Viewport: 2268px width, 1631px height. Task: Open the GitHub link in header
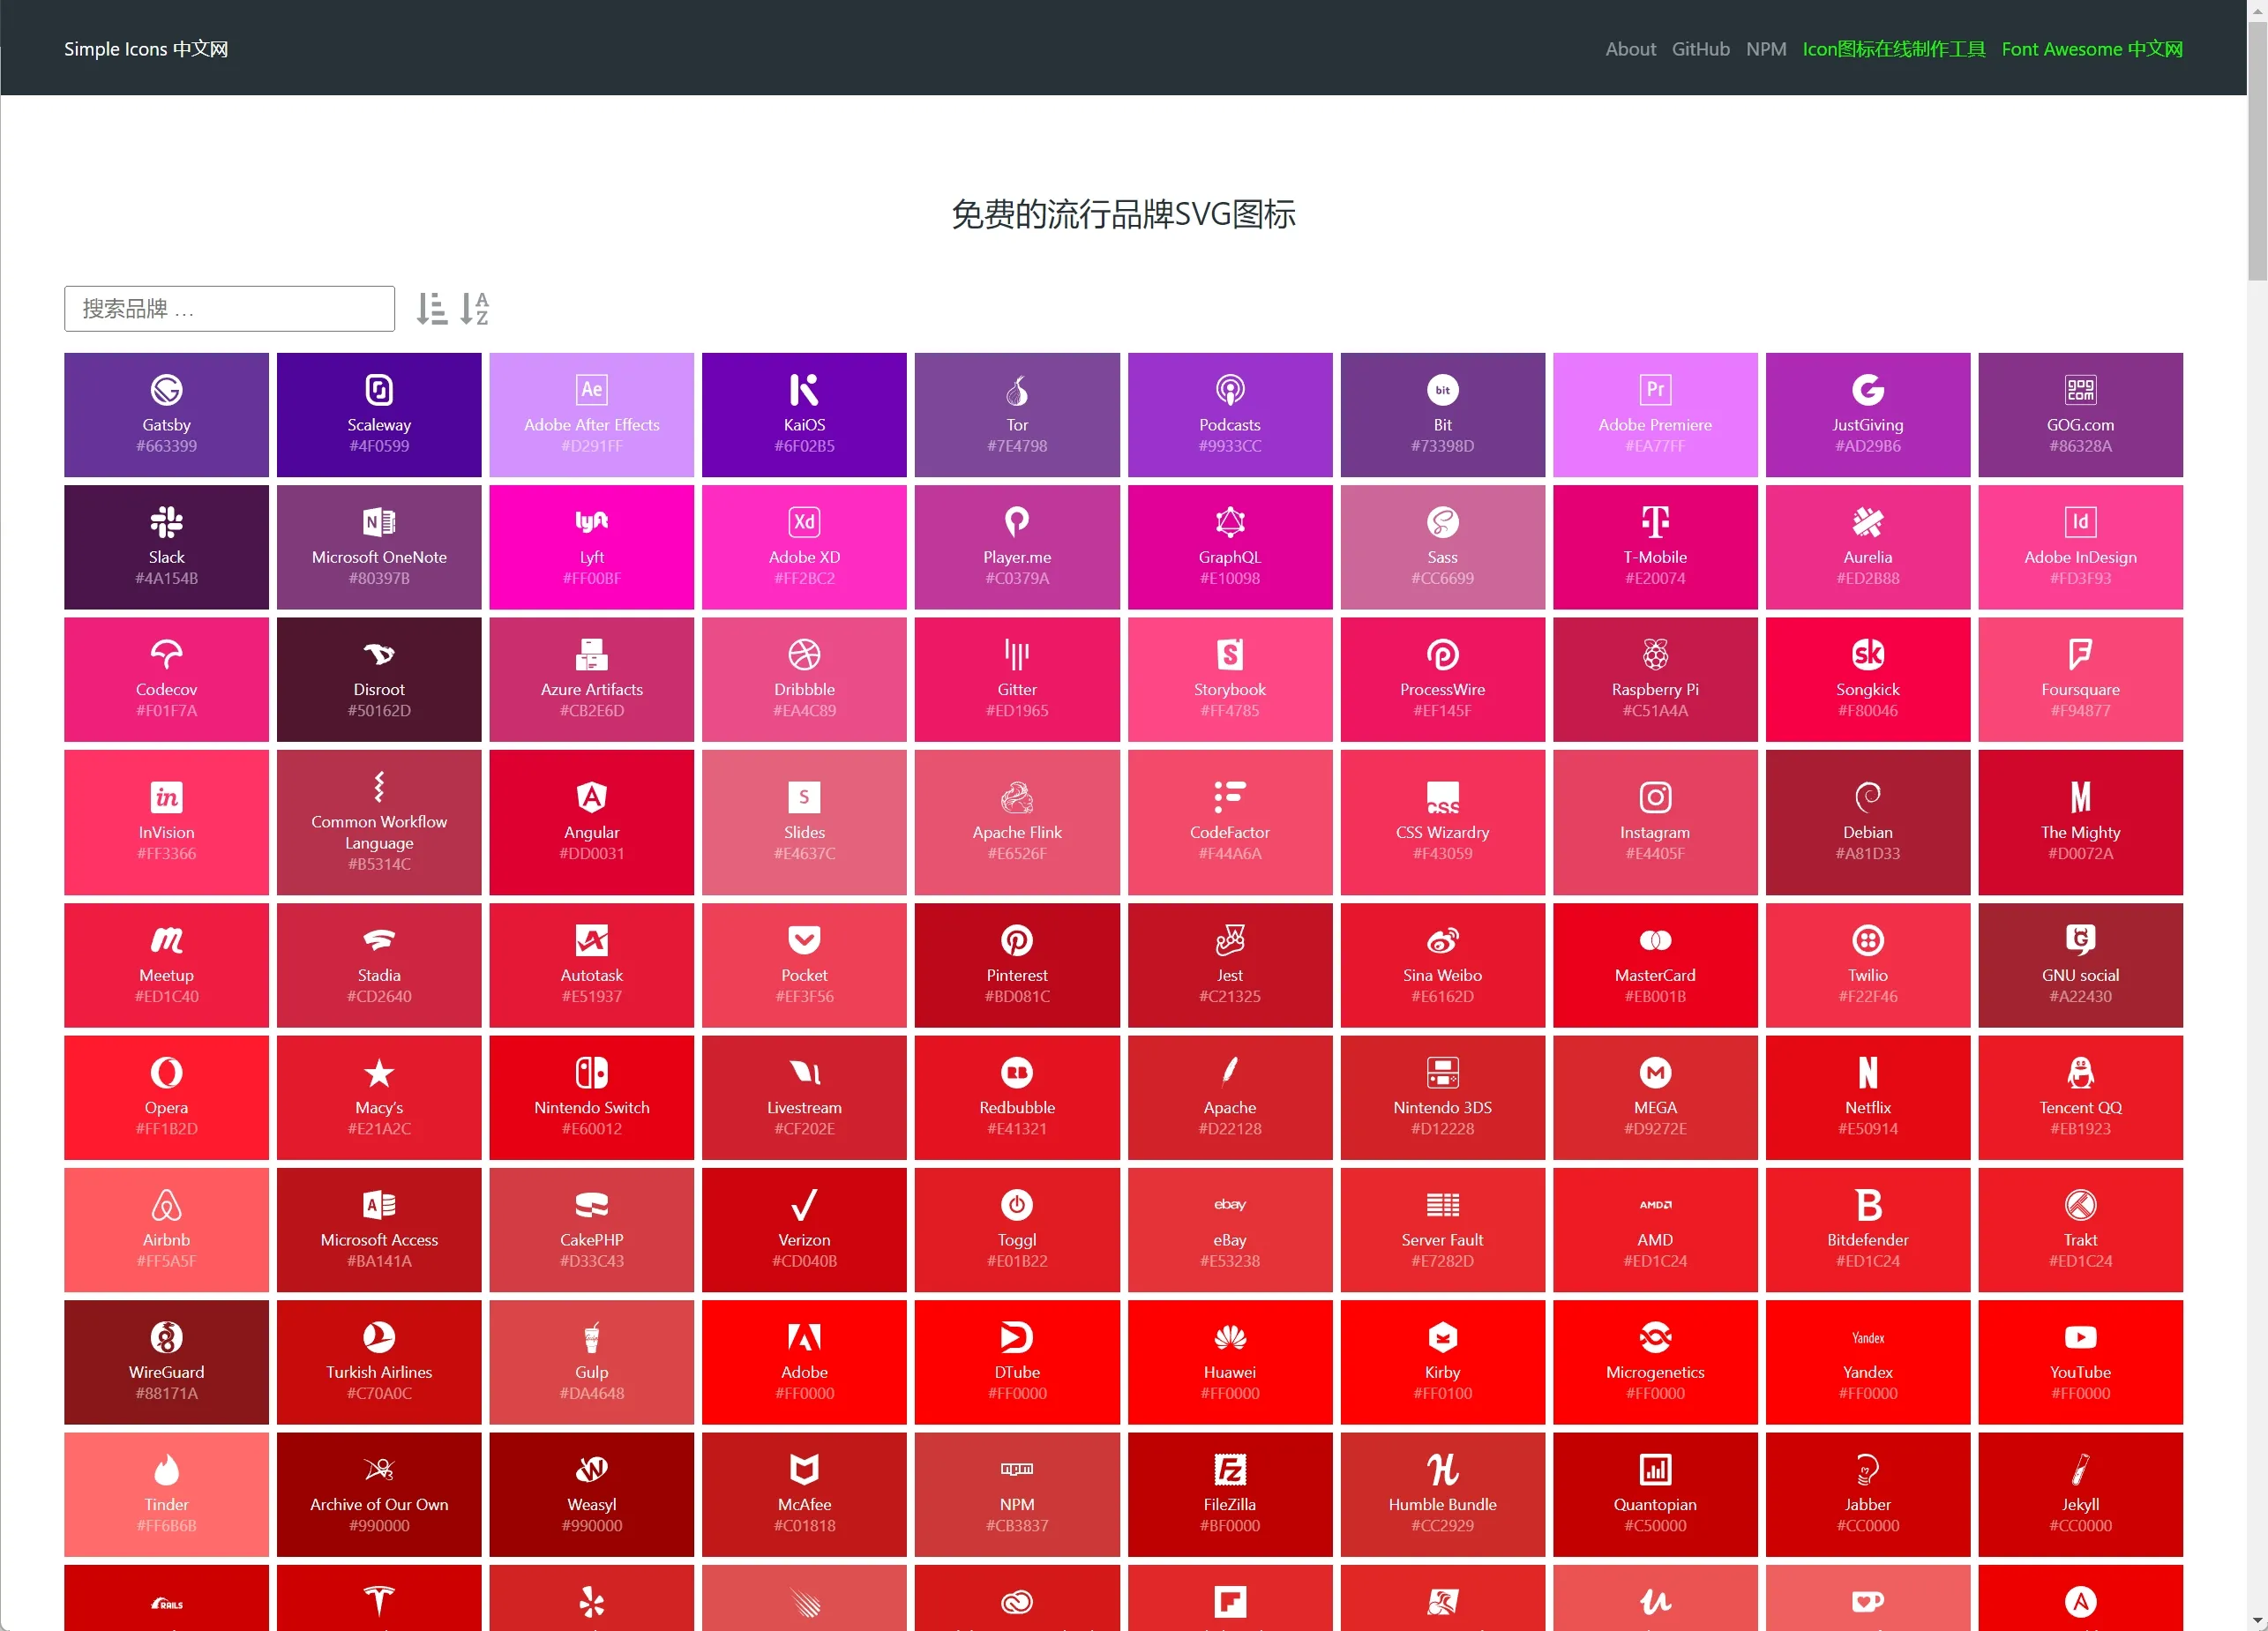1700,49
